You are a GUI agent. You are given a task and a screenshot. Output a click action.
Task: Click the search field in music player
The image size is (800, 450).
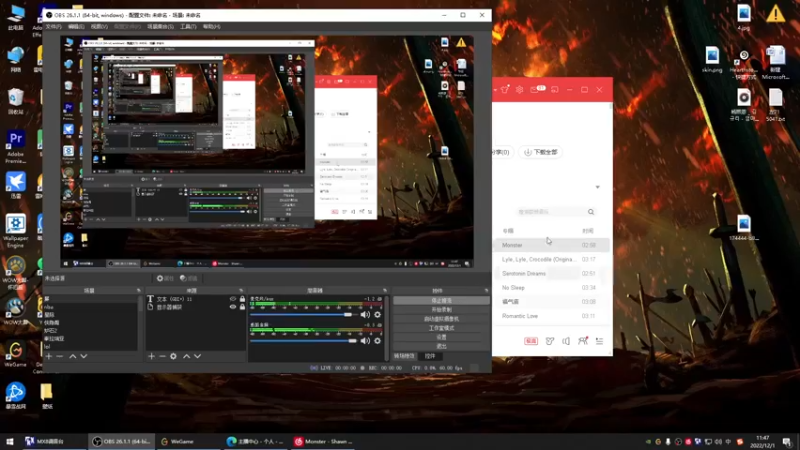(x=549, y=212)
